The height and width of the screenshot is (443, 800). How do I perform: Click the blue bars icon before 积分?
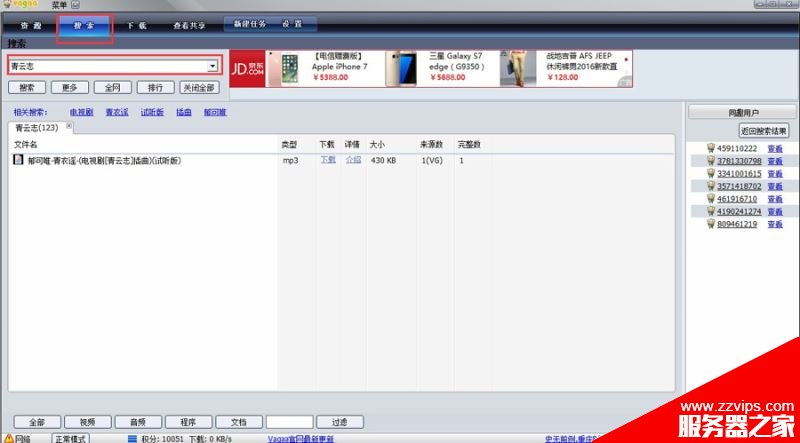[133, 438]
